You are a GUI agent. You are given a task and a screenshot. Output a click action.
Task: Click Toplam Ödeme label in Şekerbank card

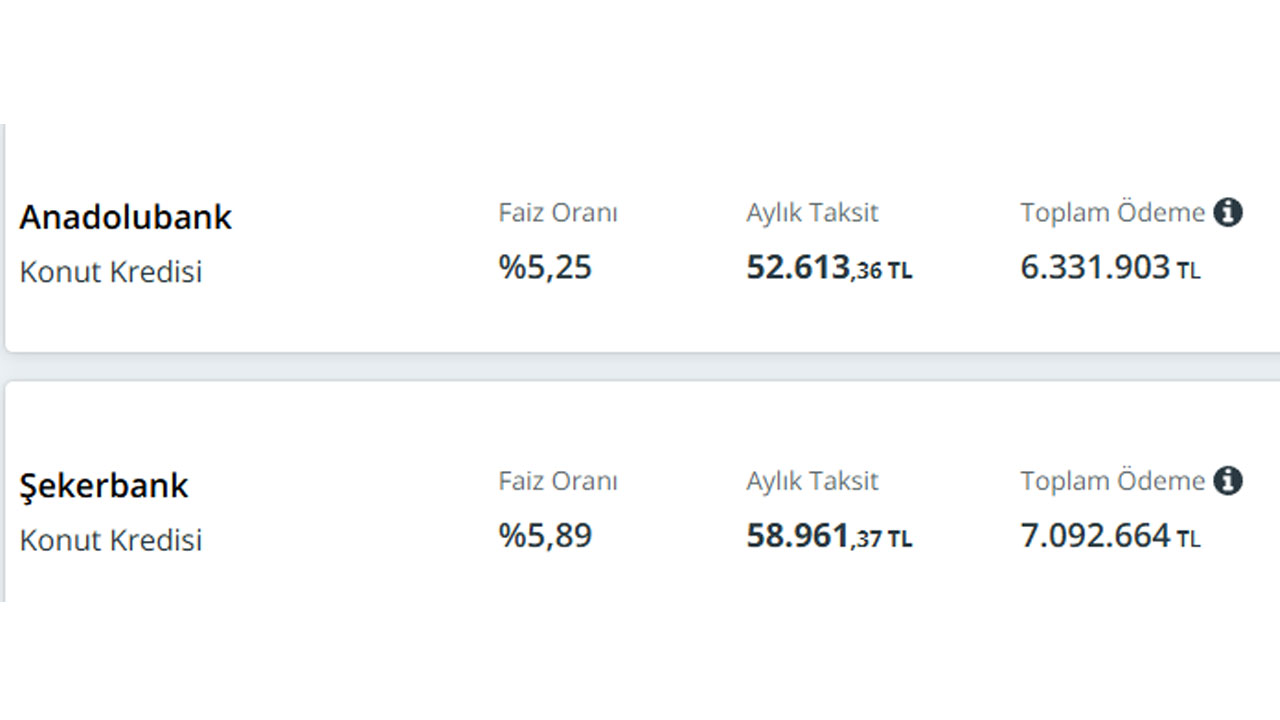point(1113,481)
